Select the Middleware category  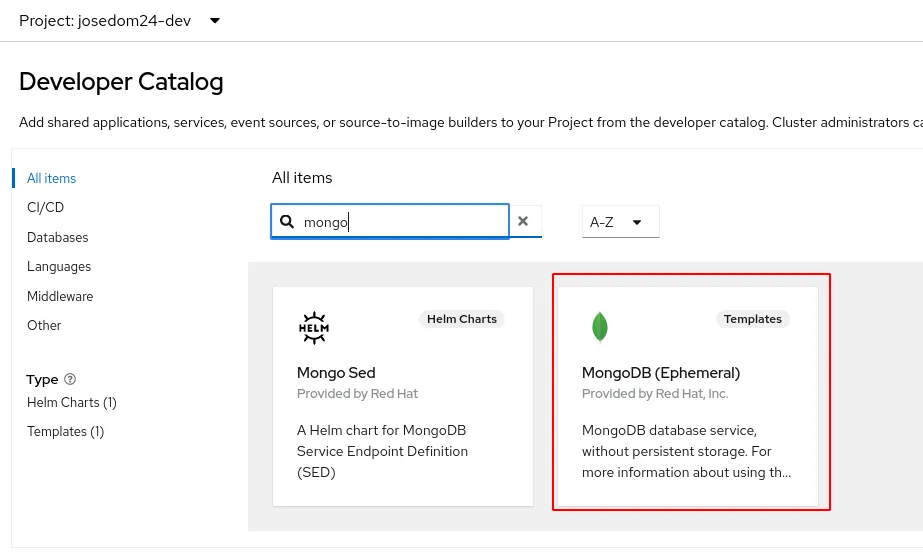(x=60, y=296)
